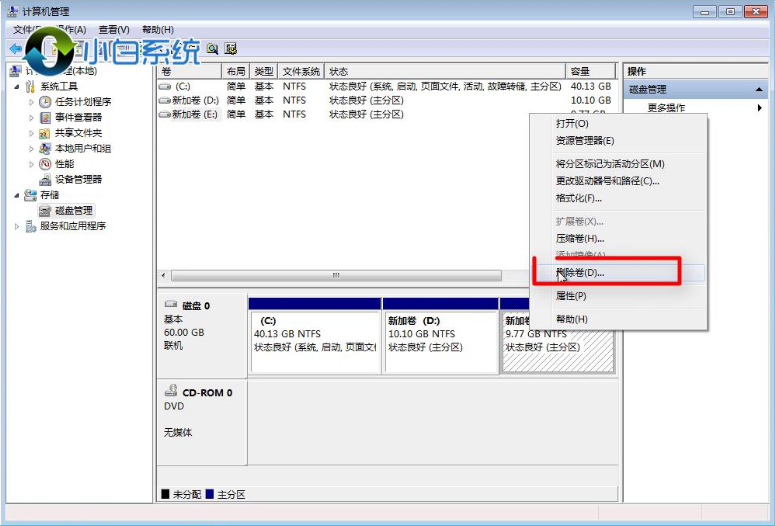
Task: Collapse the 系统工具 tree node
Action: pos(17,87)
